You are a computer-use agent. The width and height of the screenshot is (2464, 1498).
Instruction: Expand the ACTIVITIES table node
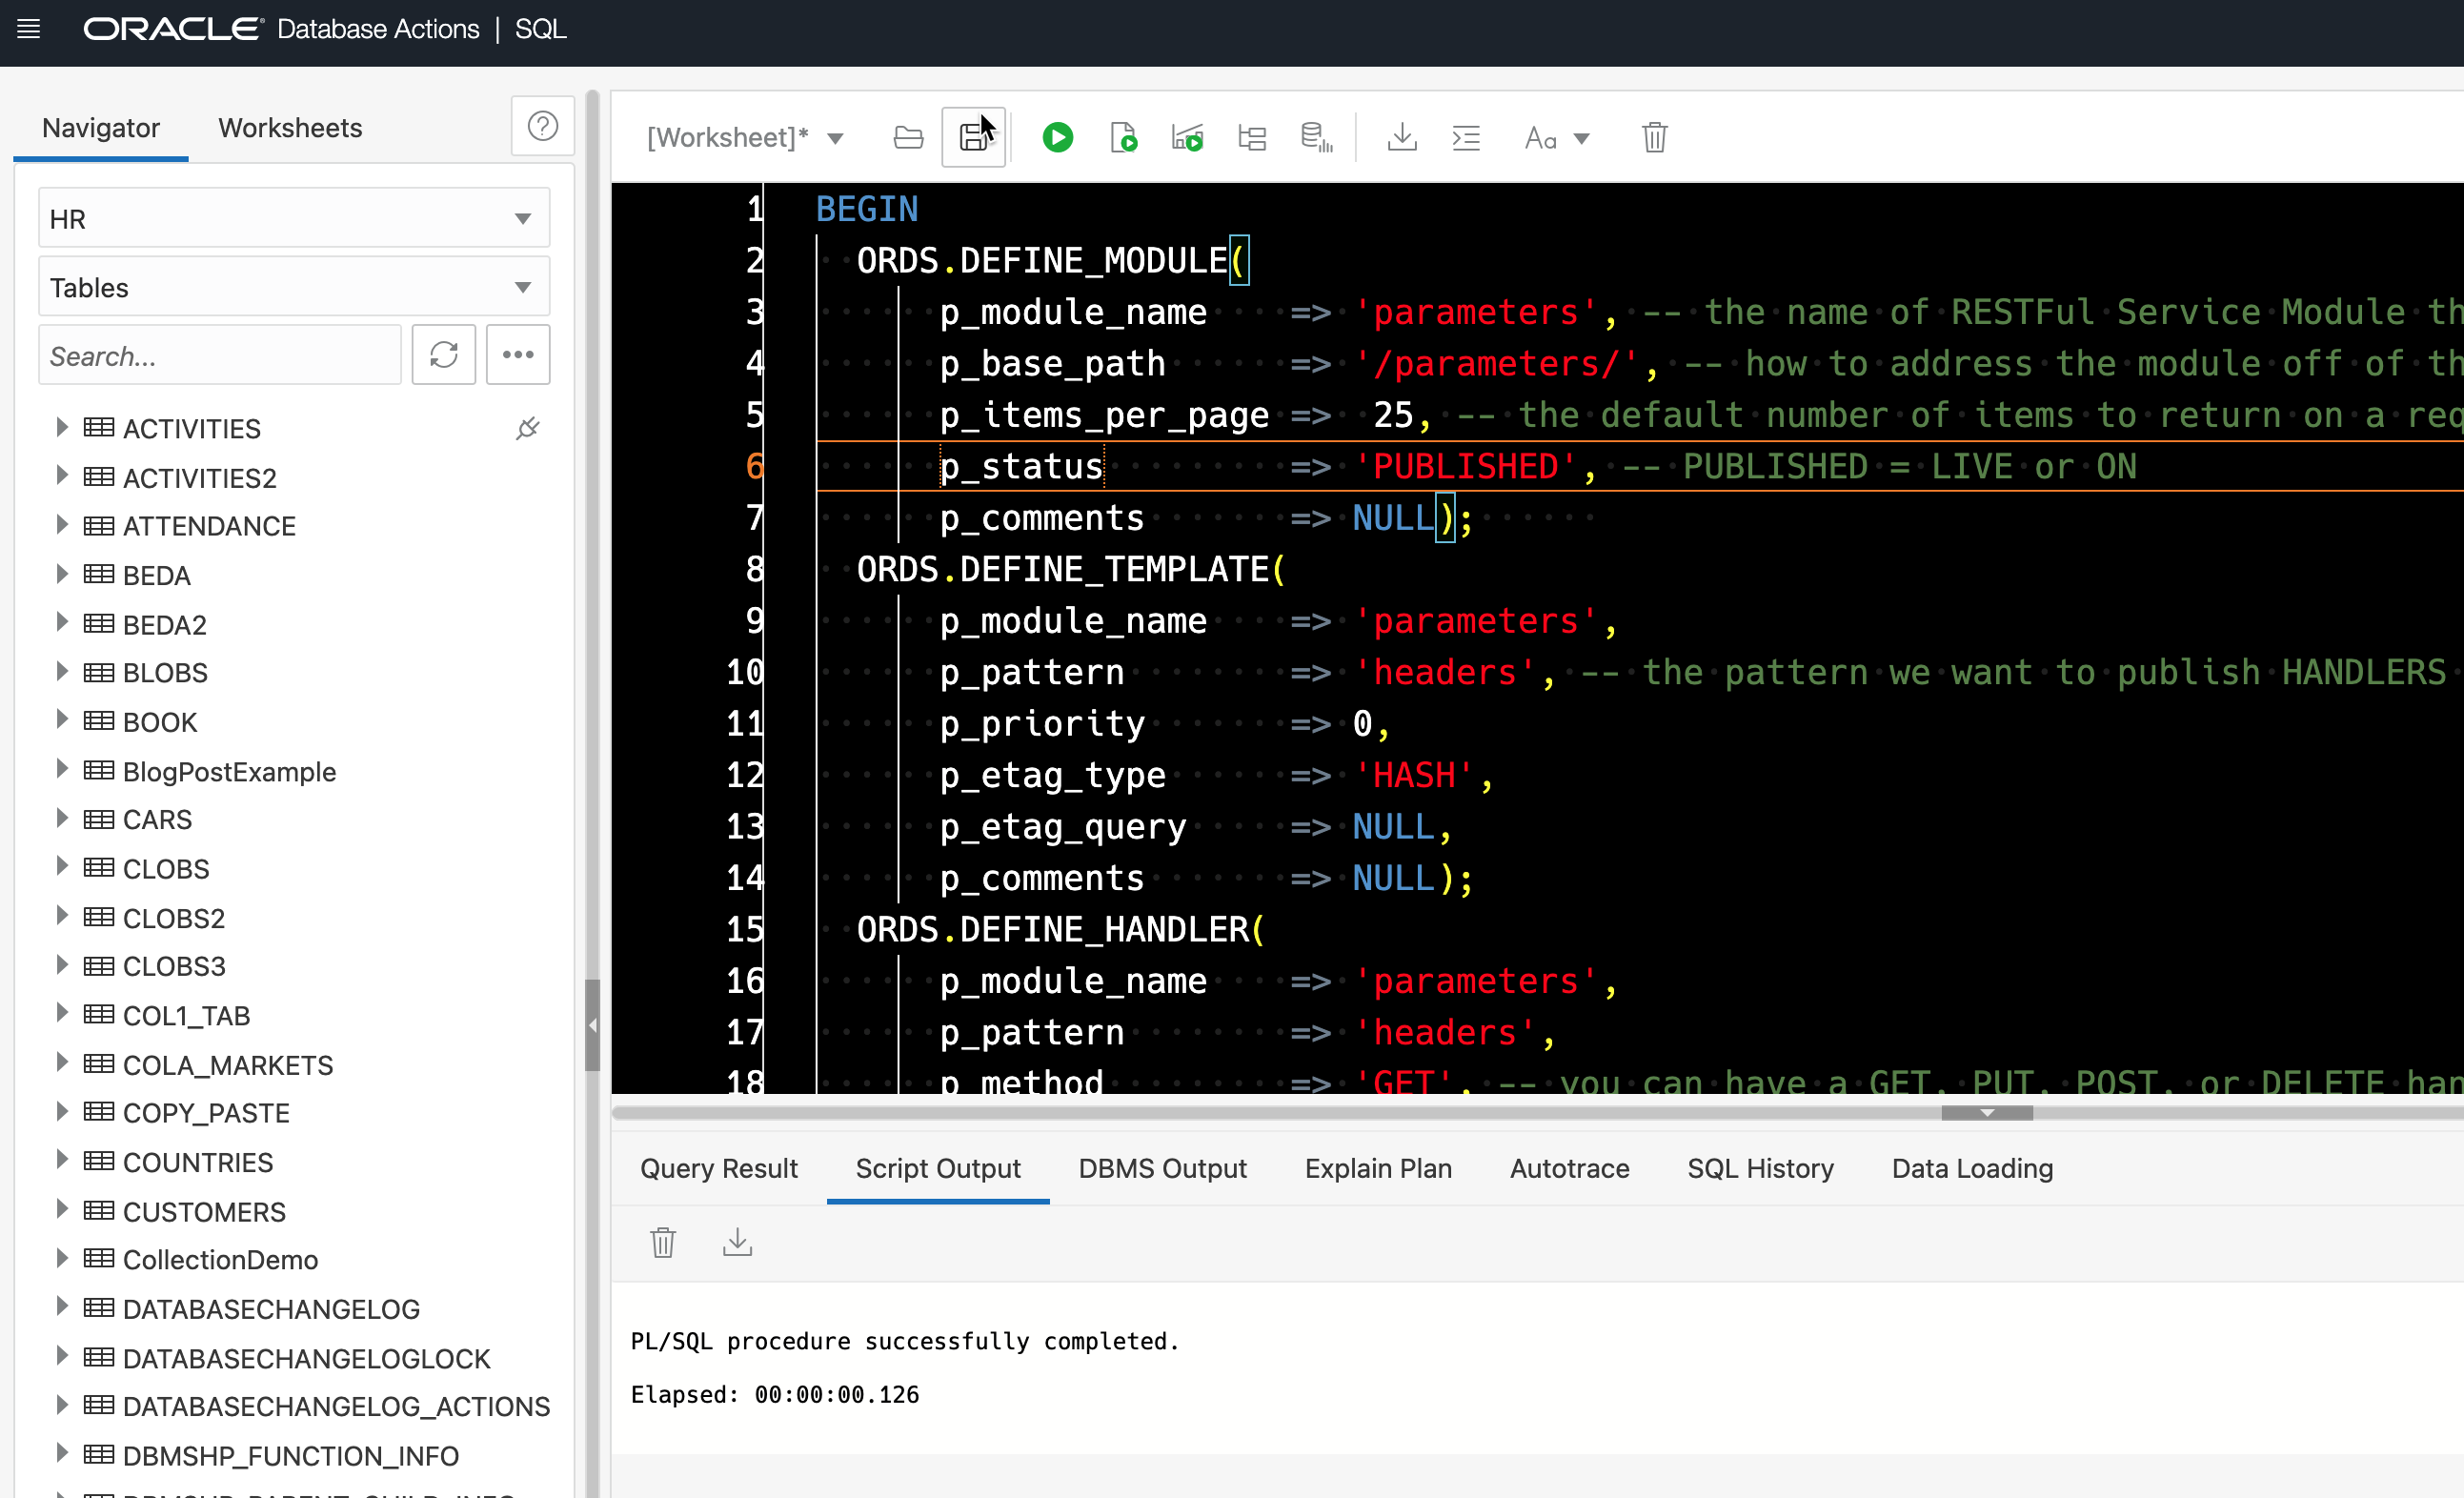[61, 427]
